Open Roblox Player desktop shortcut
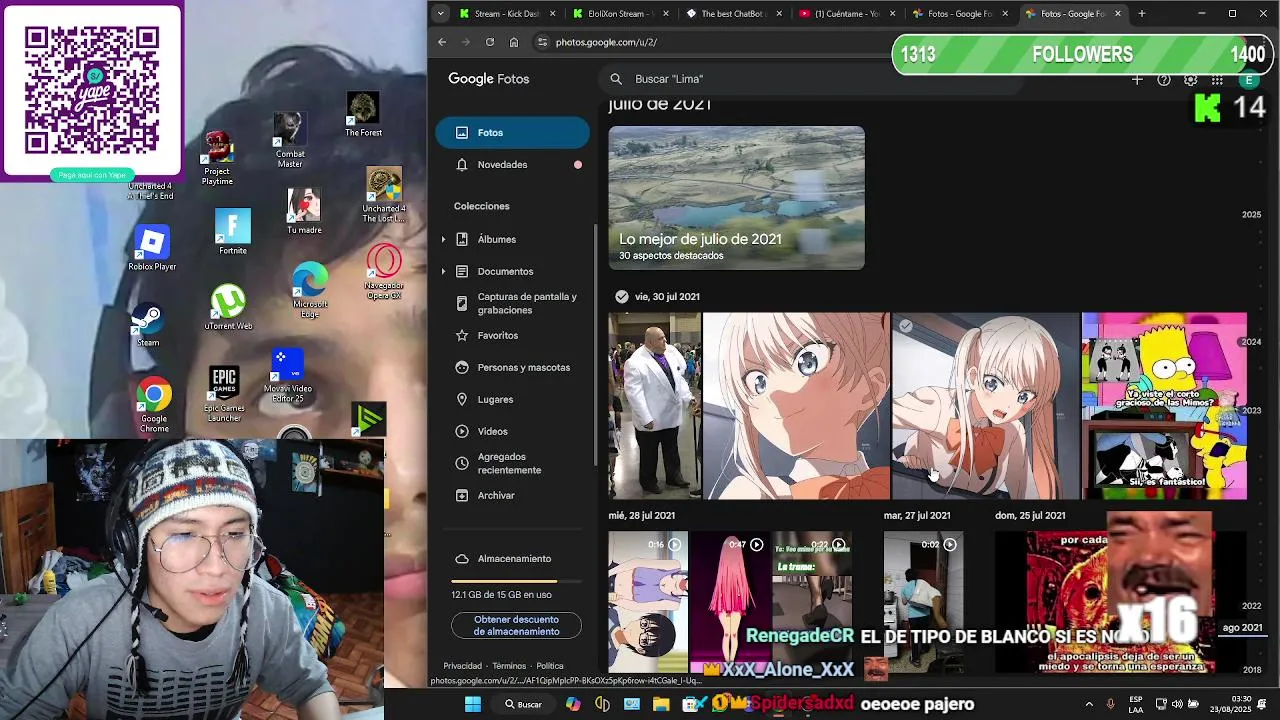1280x720 pixels. (152, 248)
